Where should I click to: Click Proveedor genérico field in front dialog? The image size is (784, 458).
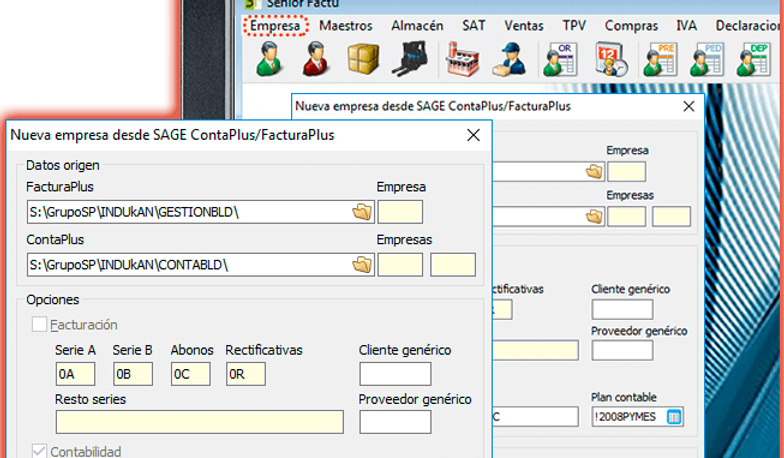[395, 422]
